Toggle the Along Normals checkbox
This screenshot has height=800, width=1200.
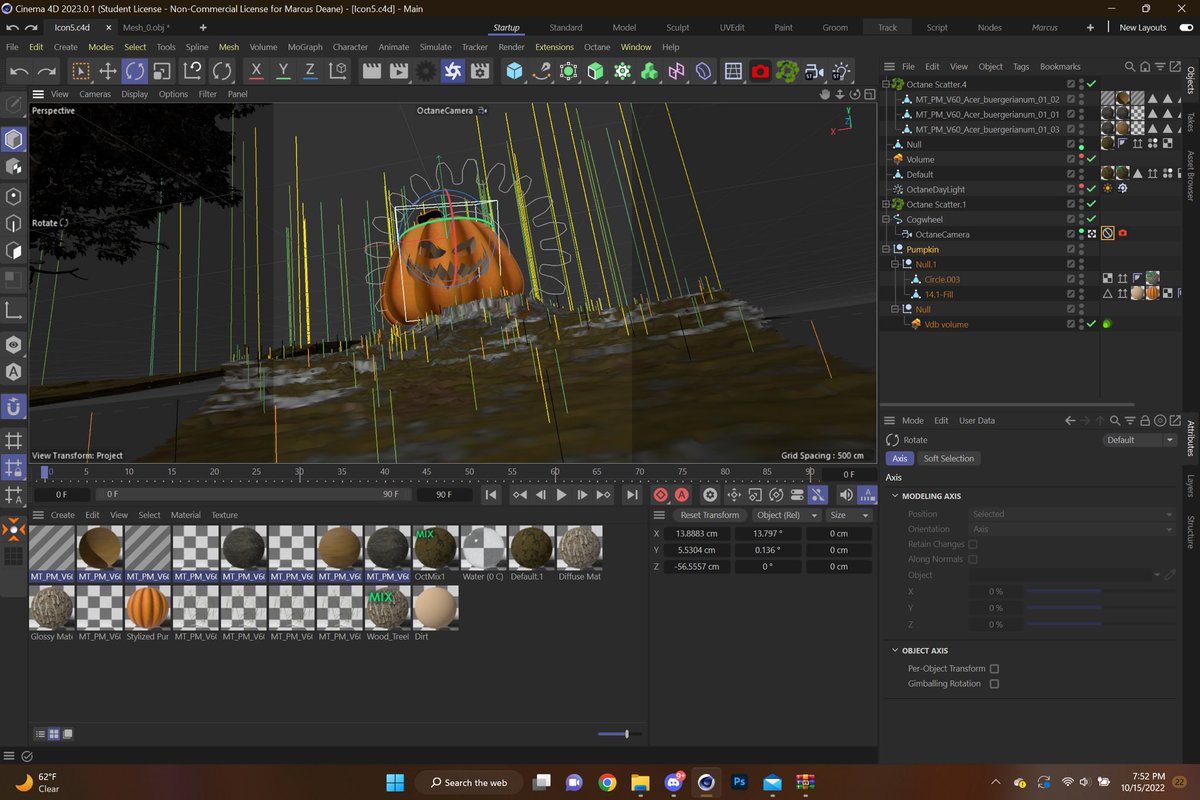coord(972,559)
